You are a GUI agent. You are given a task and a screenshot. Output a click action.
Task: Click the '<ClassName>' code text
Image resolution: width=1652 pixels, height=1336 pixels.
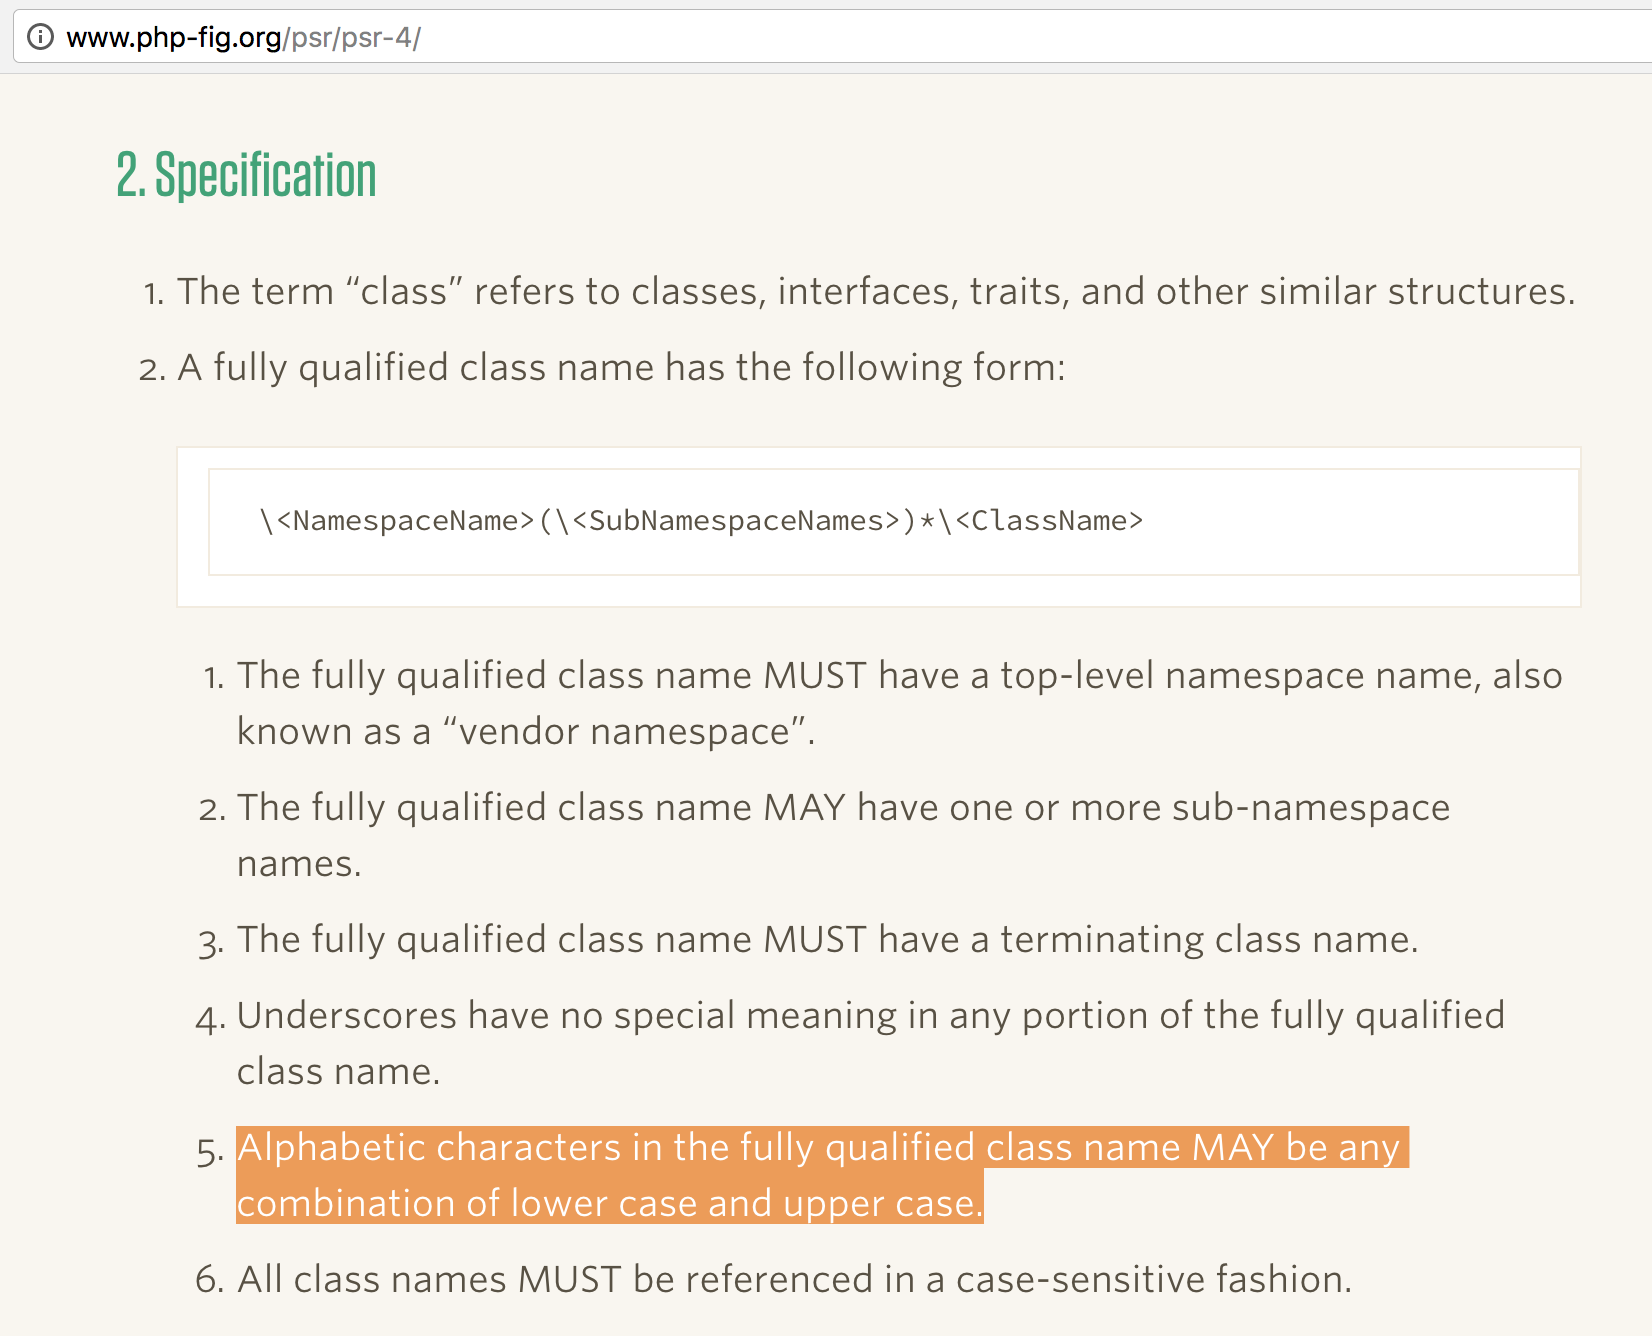pyautogui.click(x=1049, y=521)
